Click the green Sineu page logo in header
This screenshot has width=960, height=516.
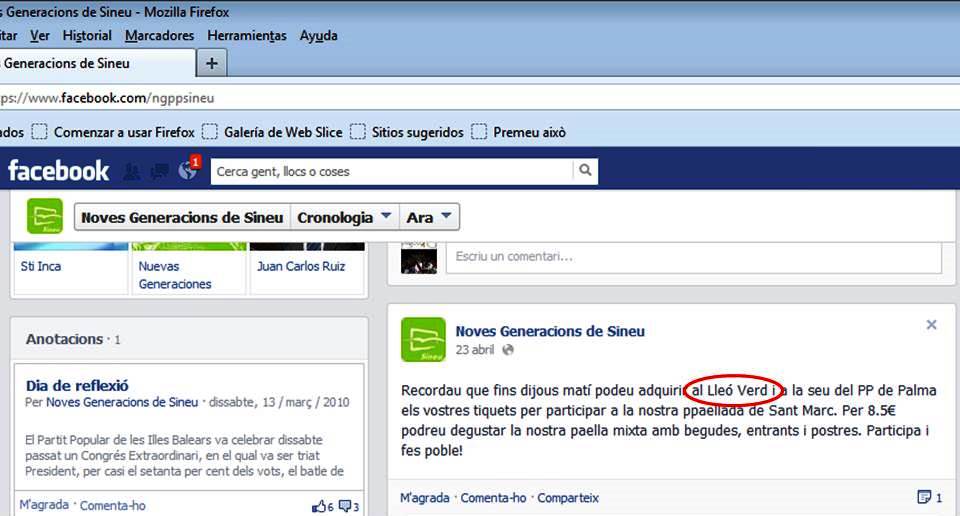(x=45, y=217)
